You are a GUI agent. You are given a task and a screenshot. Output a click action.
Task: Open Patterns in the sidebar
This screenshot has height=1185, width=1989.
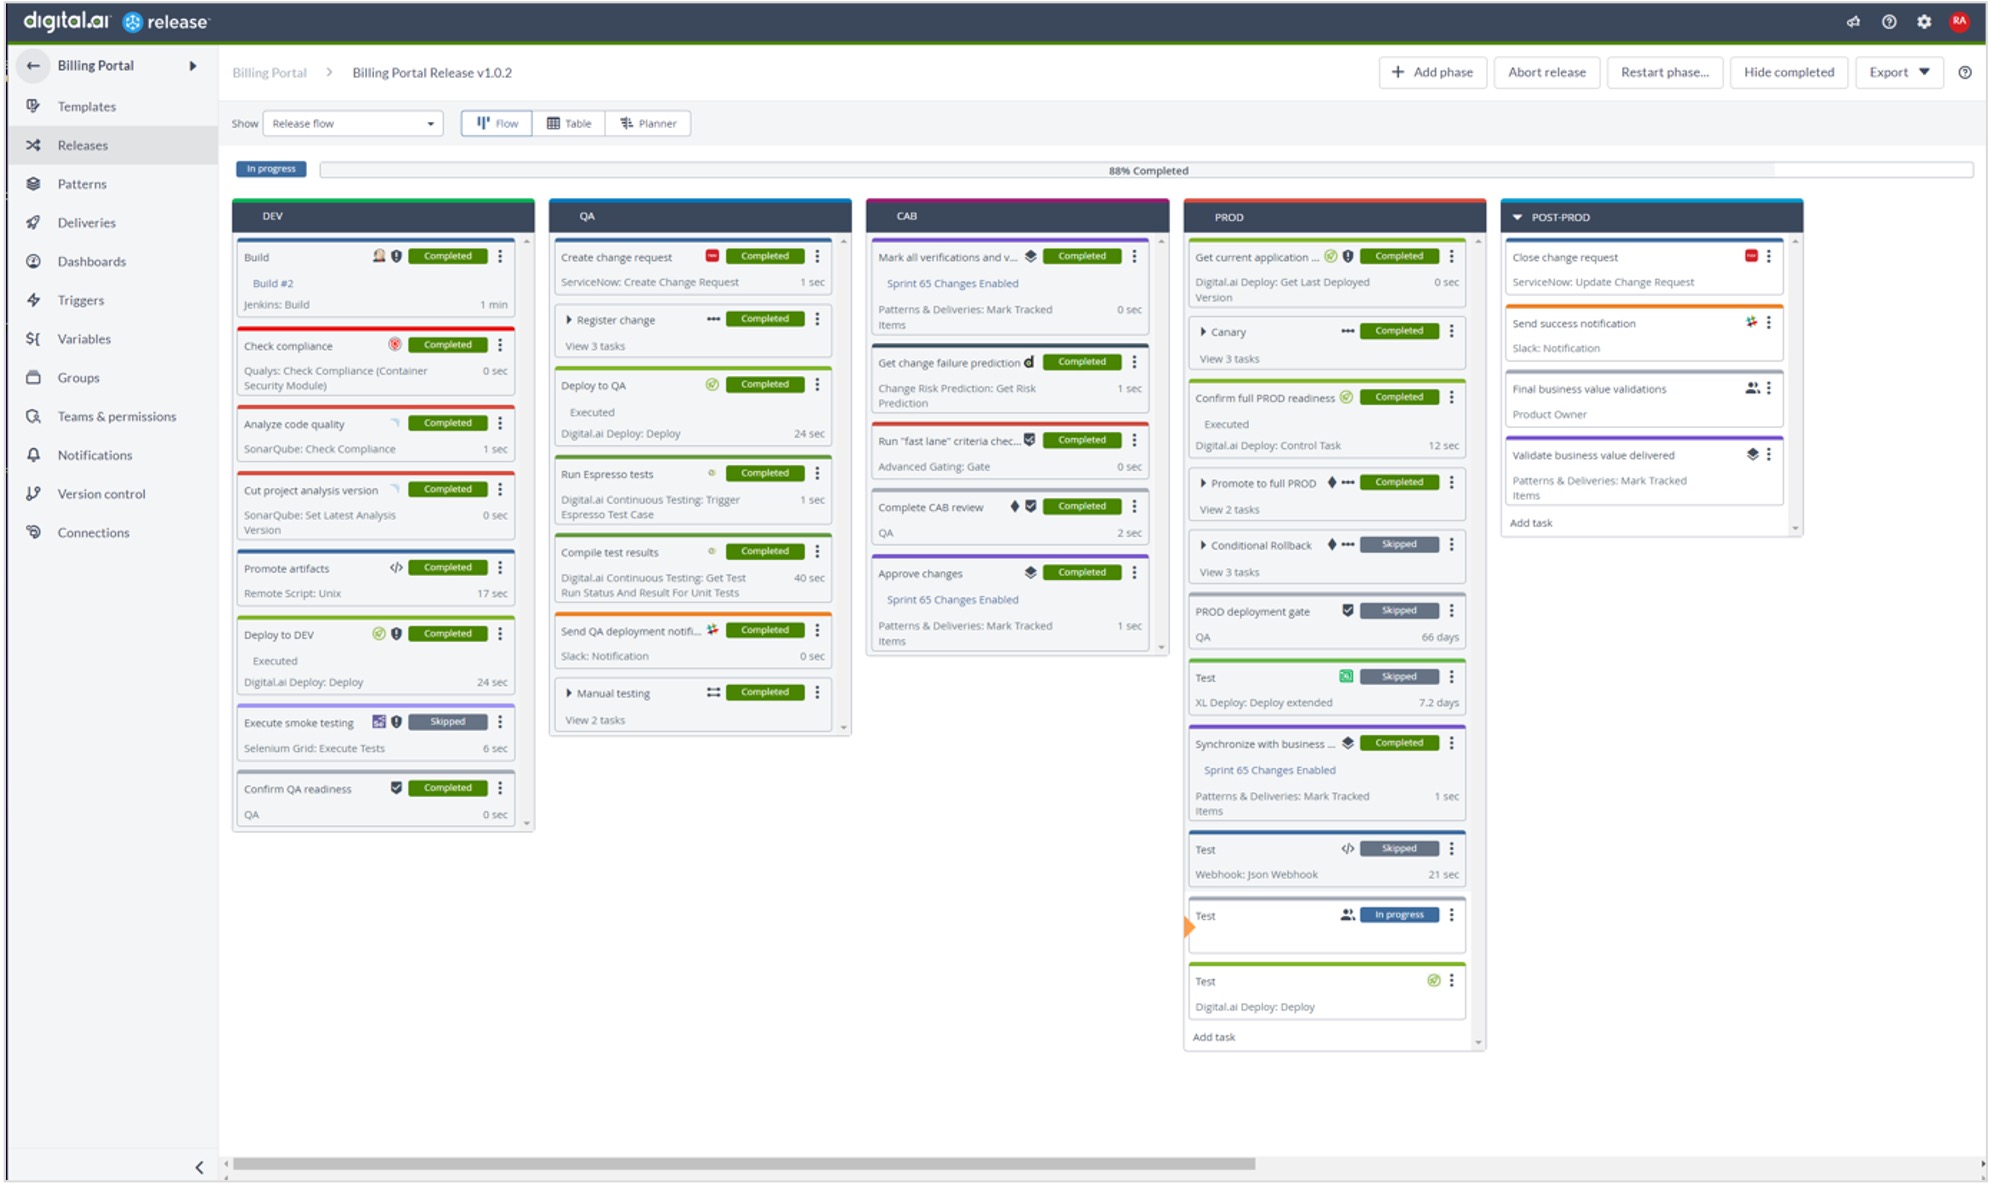81,184
